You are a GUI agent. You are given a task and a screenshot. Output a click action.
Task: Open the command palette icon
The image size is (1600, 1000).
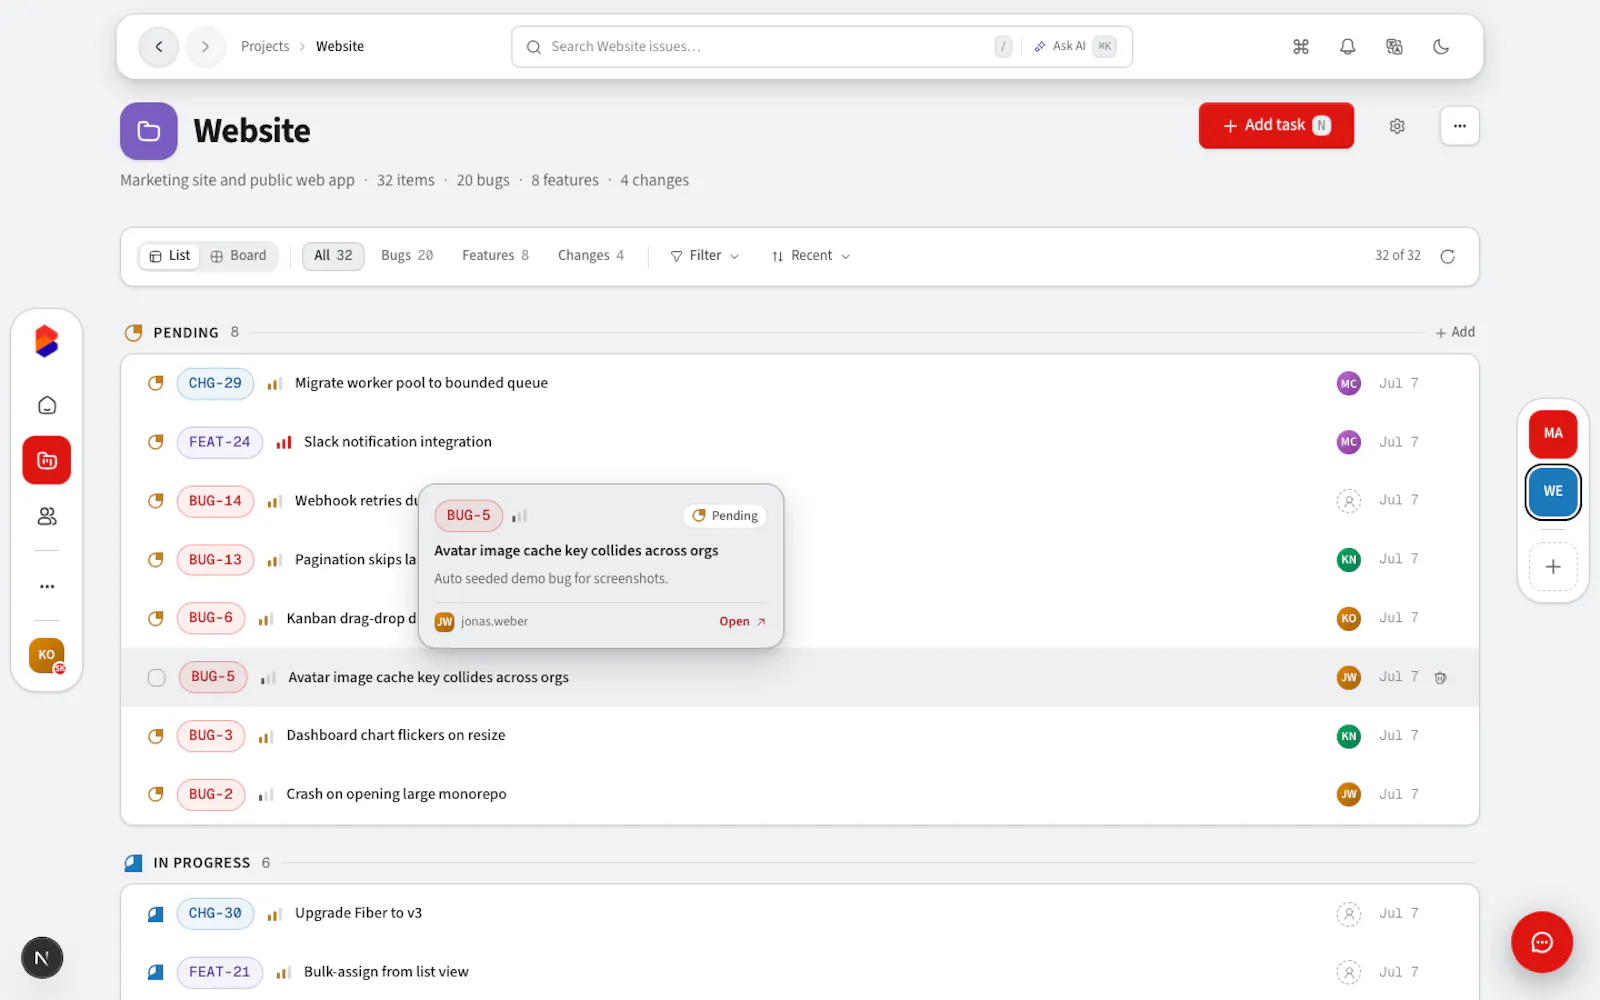coord(1301,47)
